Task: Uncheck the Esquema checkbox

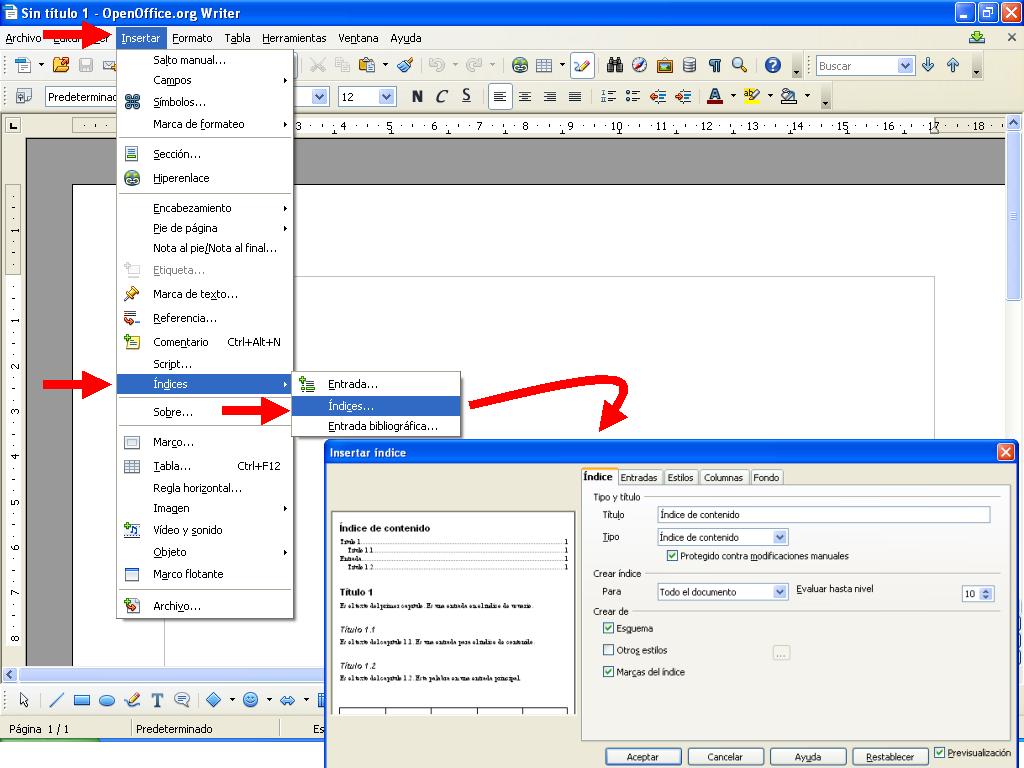Action: [608, 628]
